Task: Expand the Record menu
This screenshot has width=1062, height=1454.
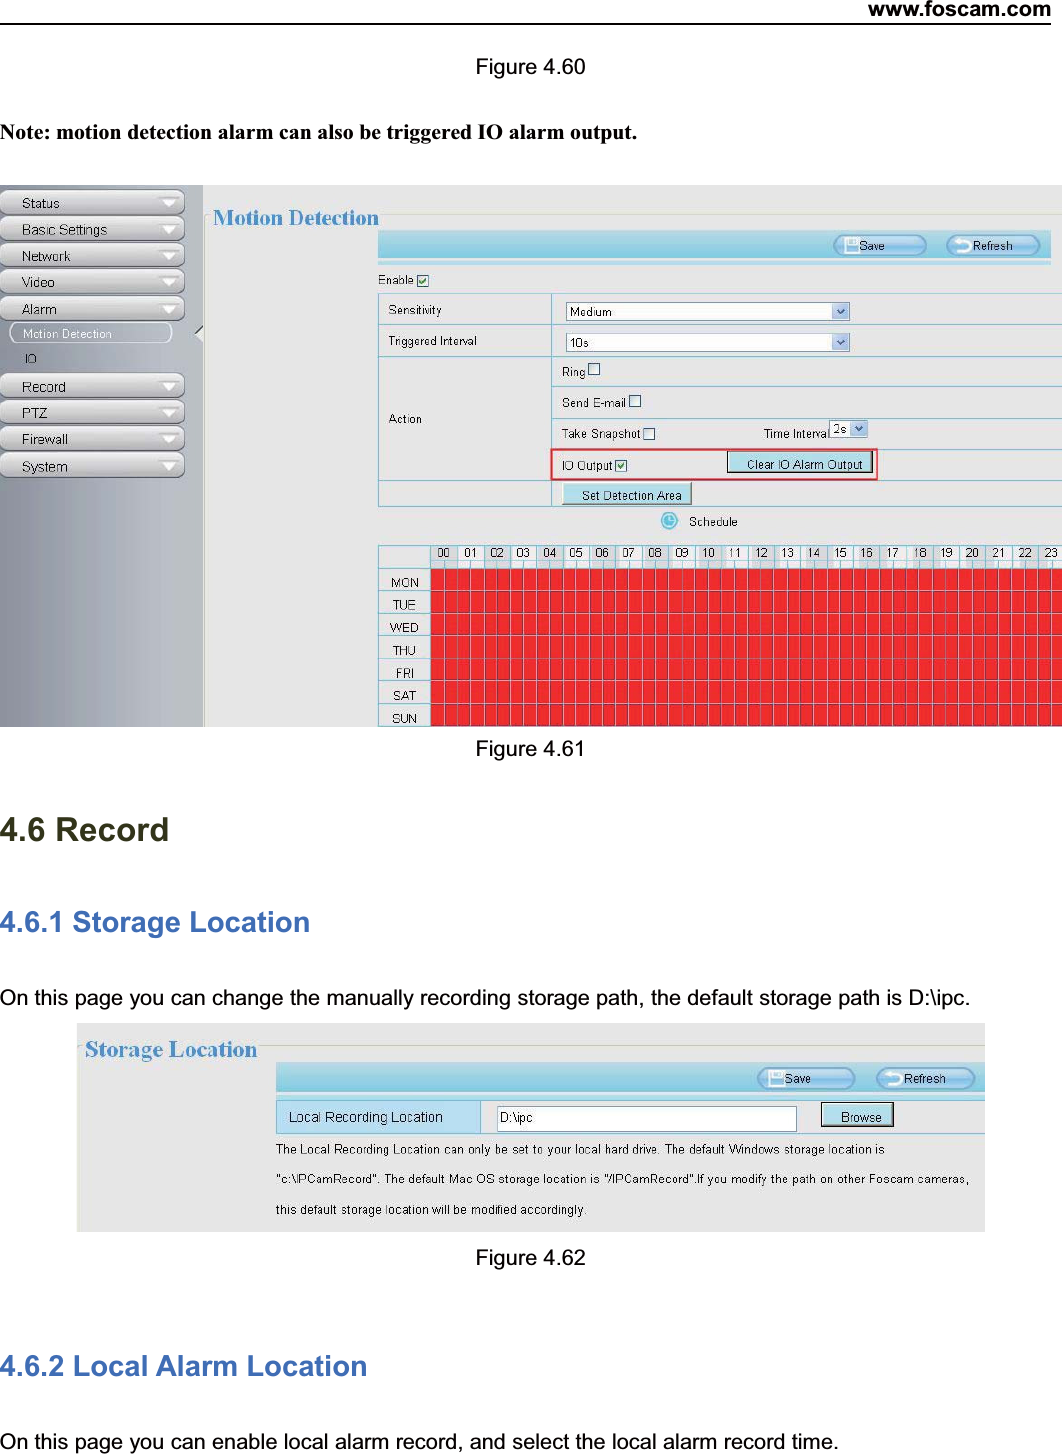Action: click(92, 386)
